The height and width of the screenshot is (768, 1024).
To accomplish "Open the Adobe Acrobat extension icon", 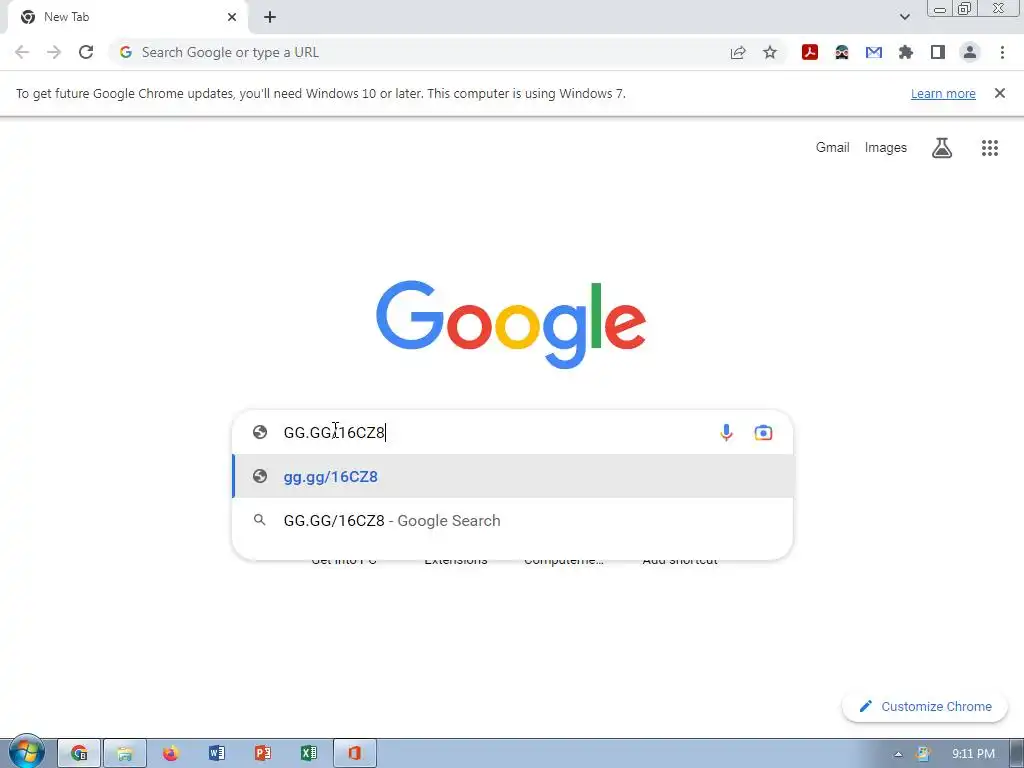I will click(810, 52).
